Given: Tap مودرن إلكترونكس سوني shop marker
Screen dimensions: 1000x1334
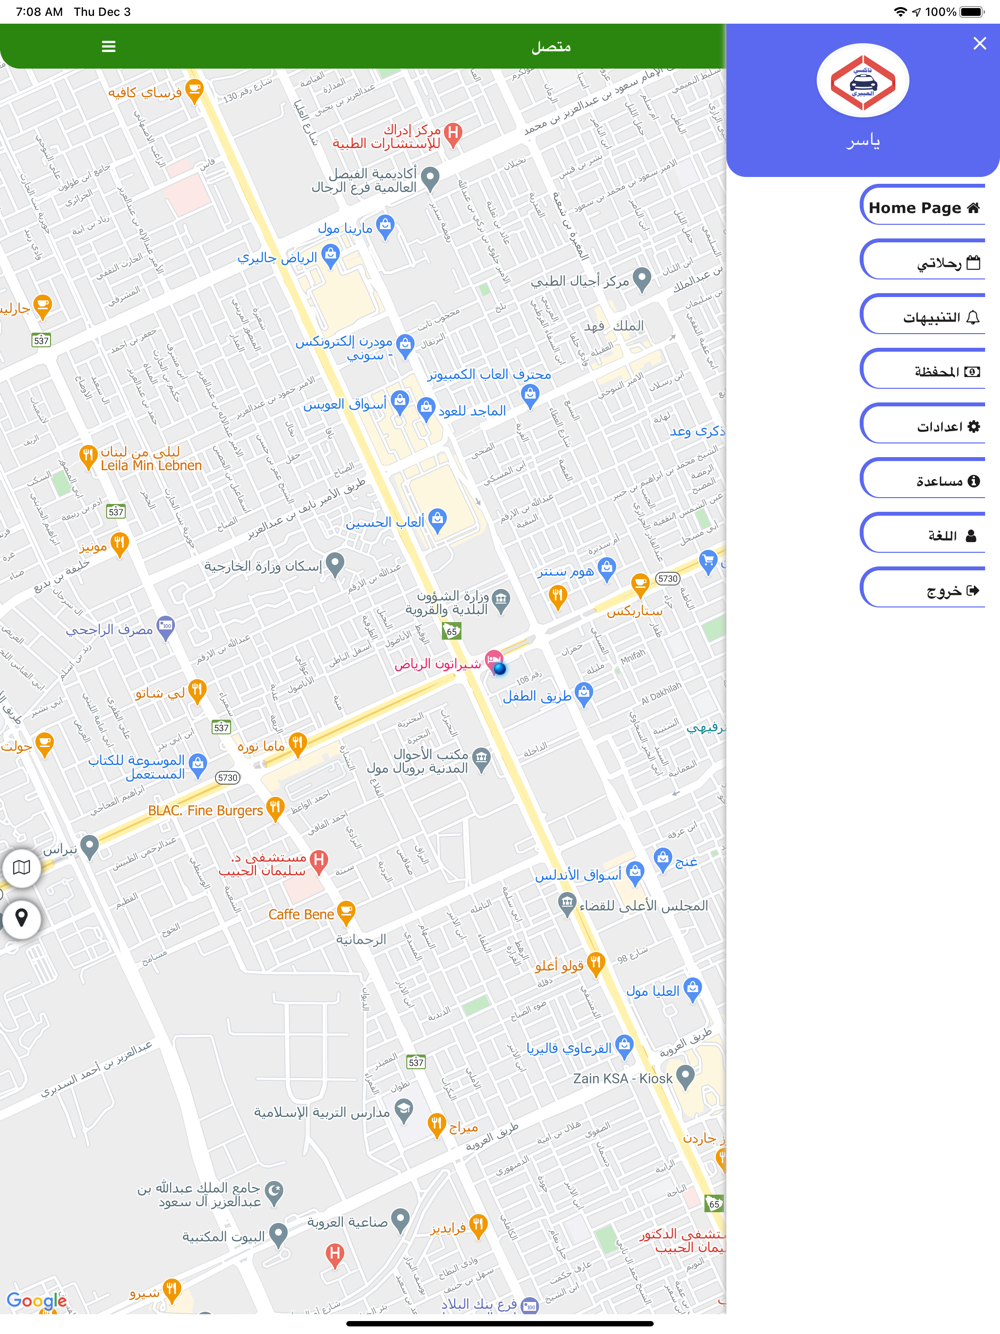Looking at the screenshot, I should coord(405,346).
